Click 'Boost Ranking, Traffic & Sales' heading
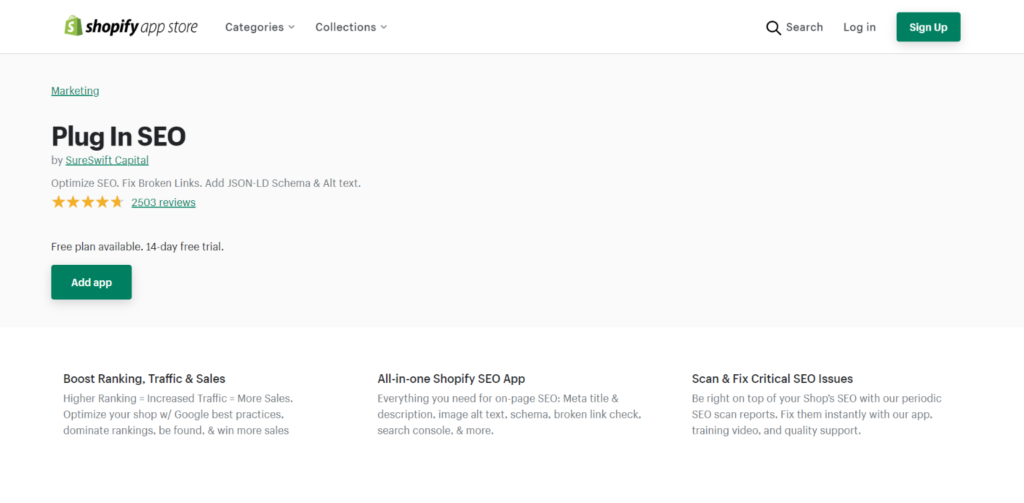This screenshot has height=503, width=1024. [144, 379]
